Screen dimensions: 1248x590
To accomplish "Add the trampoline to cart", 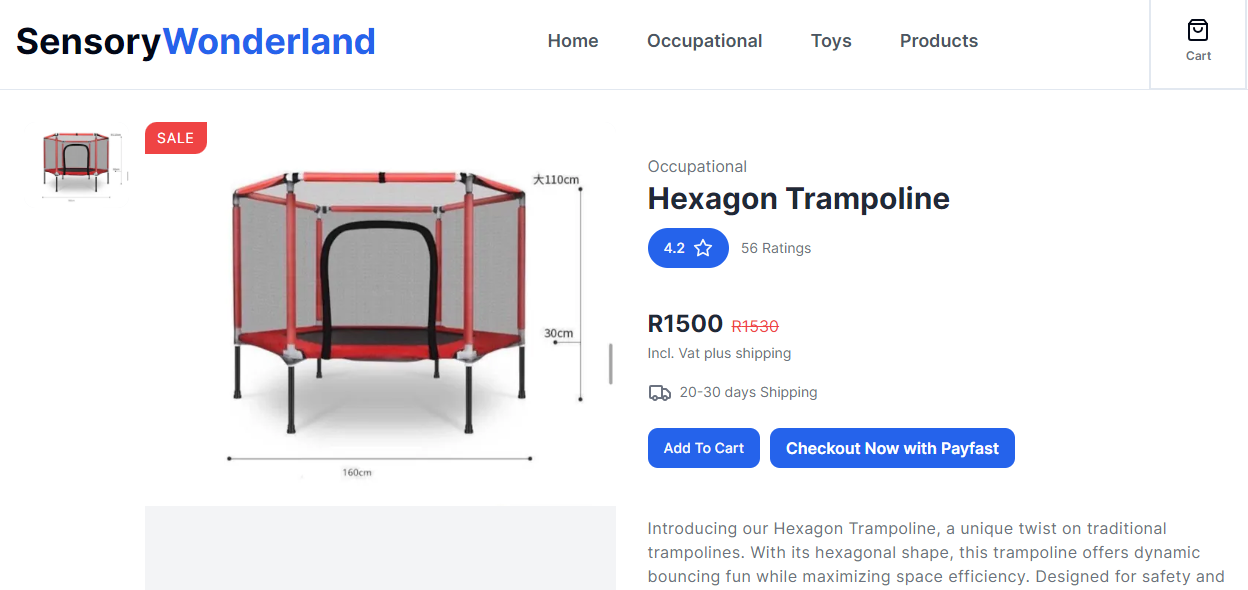I will click(x=704, y=448).
